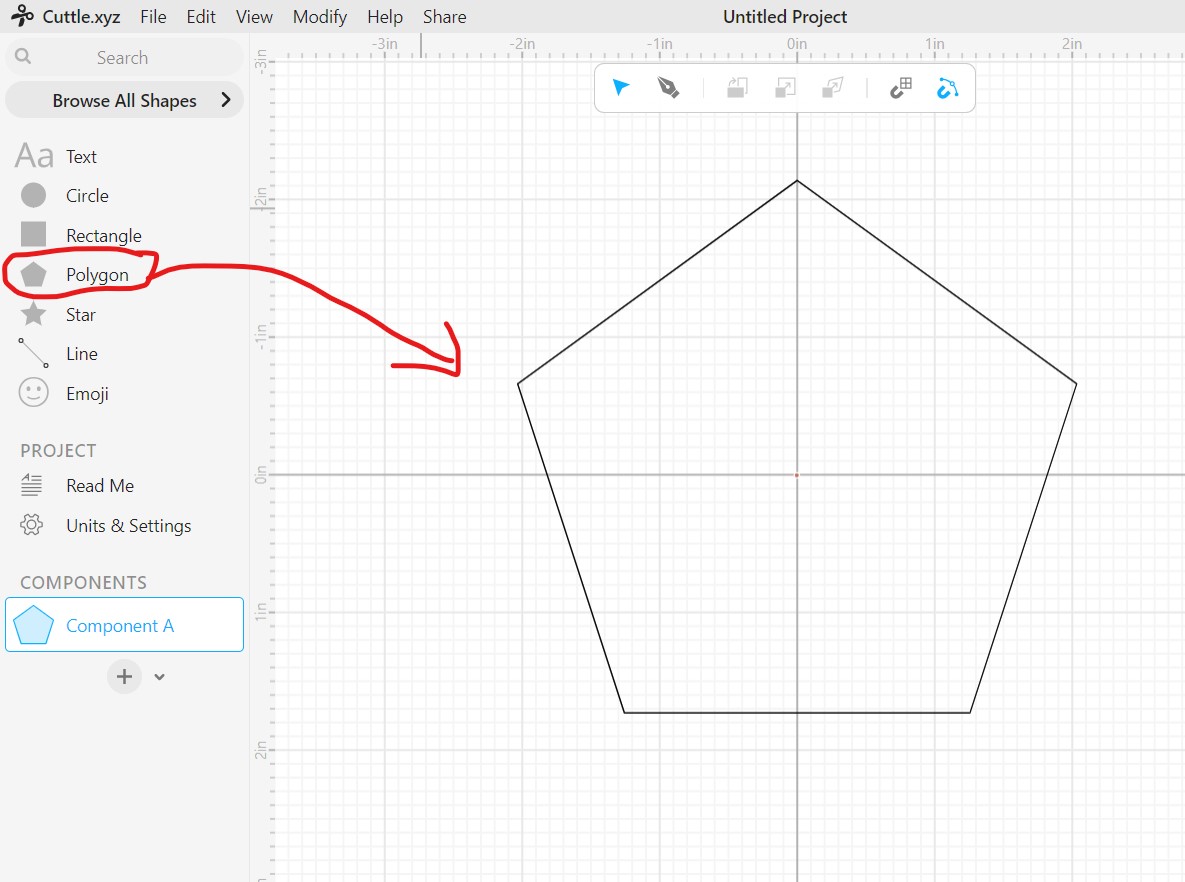Add a new component with plus button
Screen dimensions: 1185x882
pos(124,677)
